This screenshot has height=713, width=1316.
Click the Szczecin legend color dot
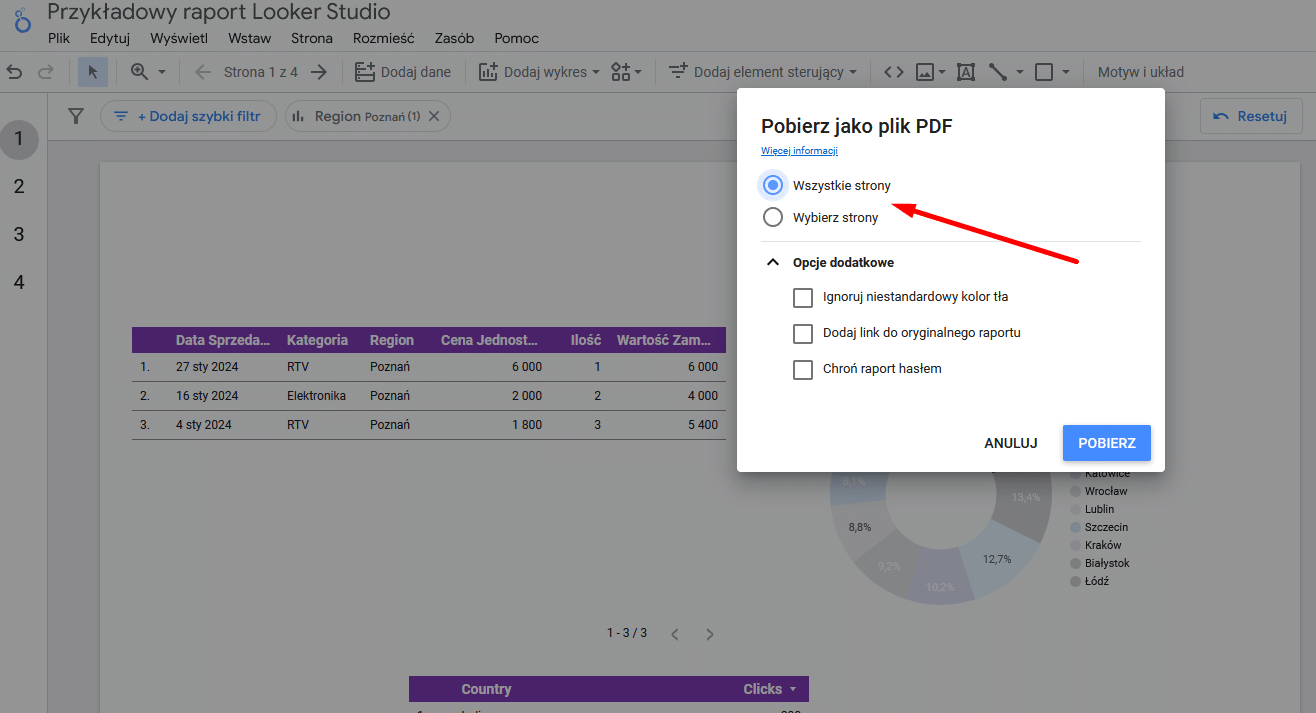coord(1075,527)
